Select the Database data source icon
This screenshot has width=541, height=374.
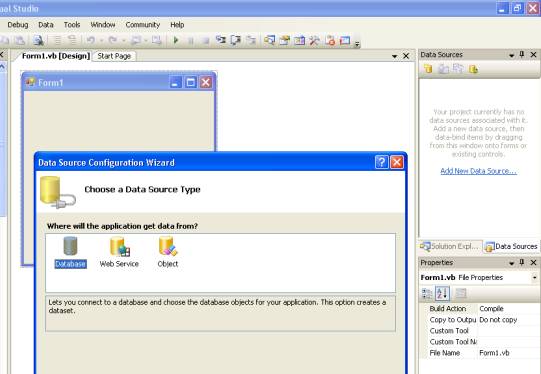(70, 246)
